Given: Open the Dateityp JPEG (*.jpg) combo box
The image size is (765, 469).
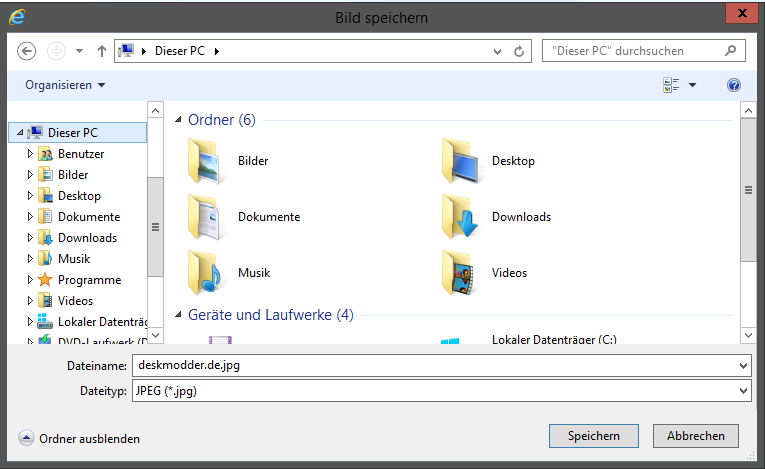Looking at the screenshot, I should 441,391.
